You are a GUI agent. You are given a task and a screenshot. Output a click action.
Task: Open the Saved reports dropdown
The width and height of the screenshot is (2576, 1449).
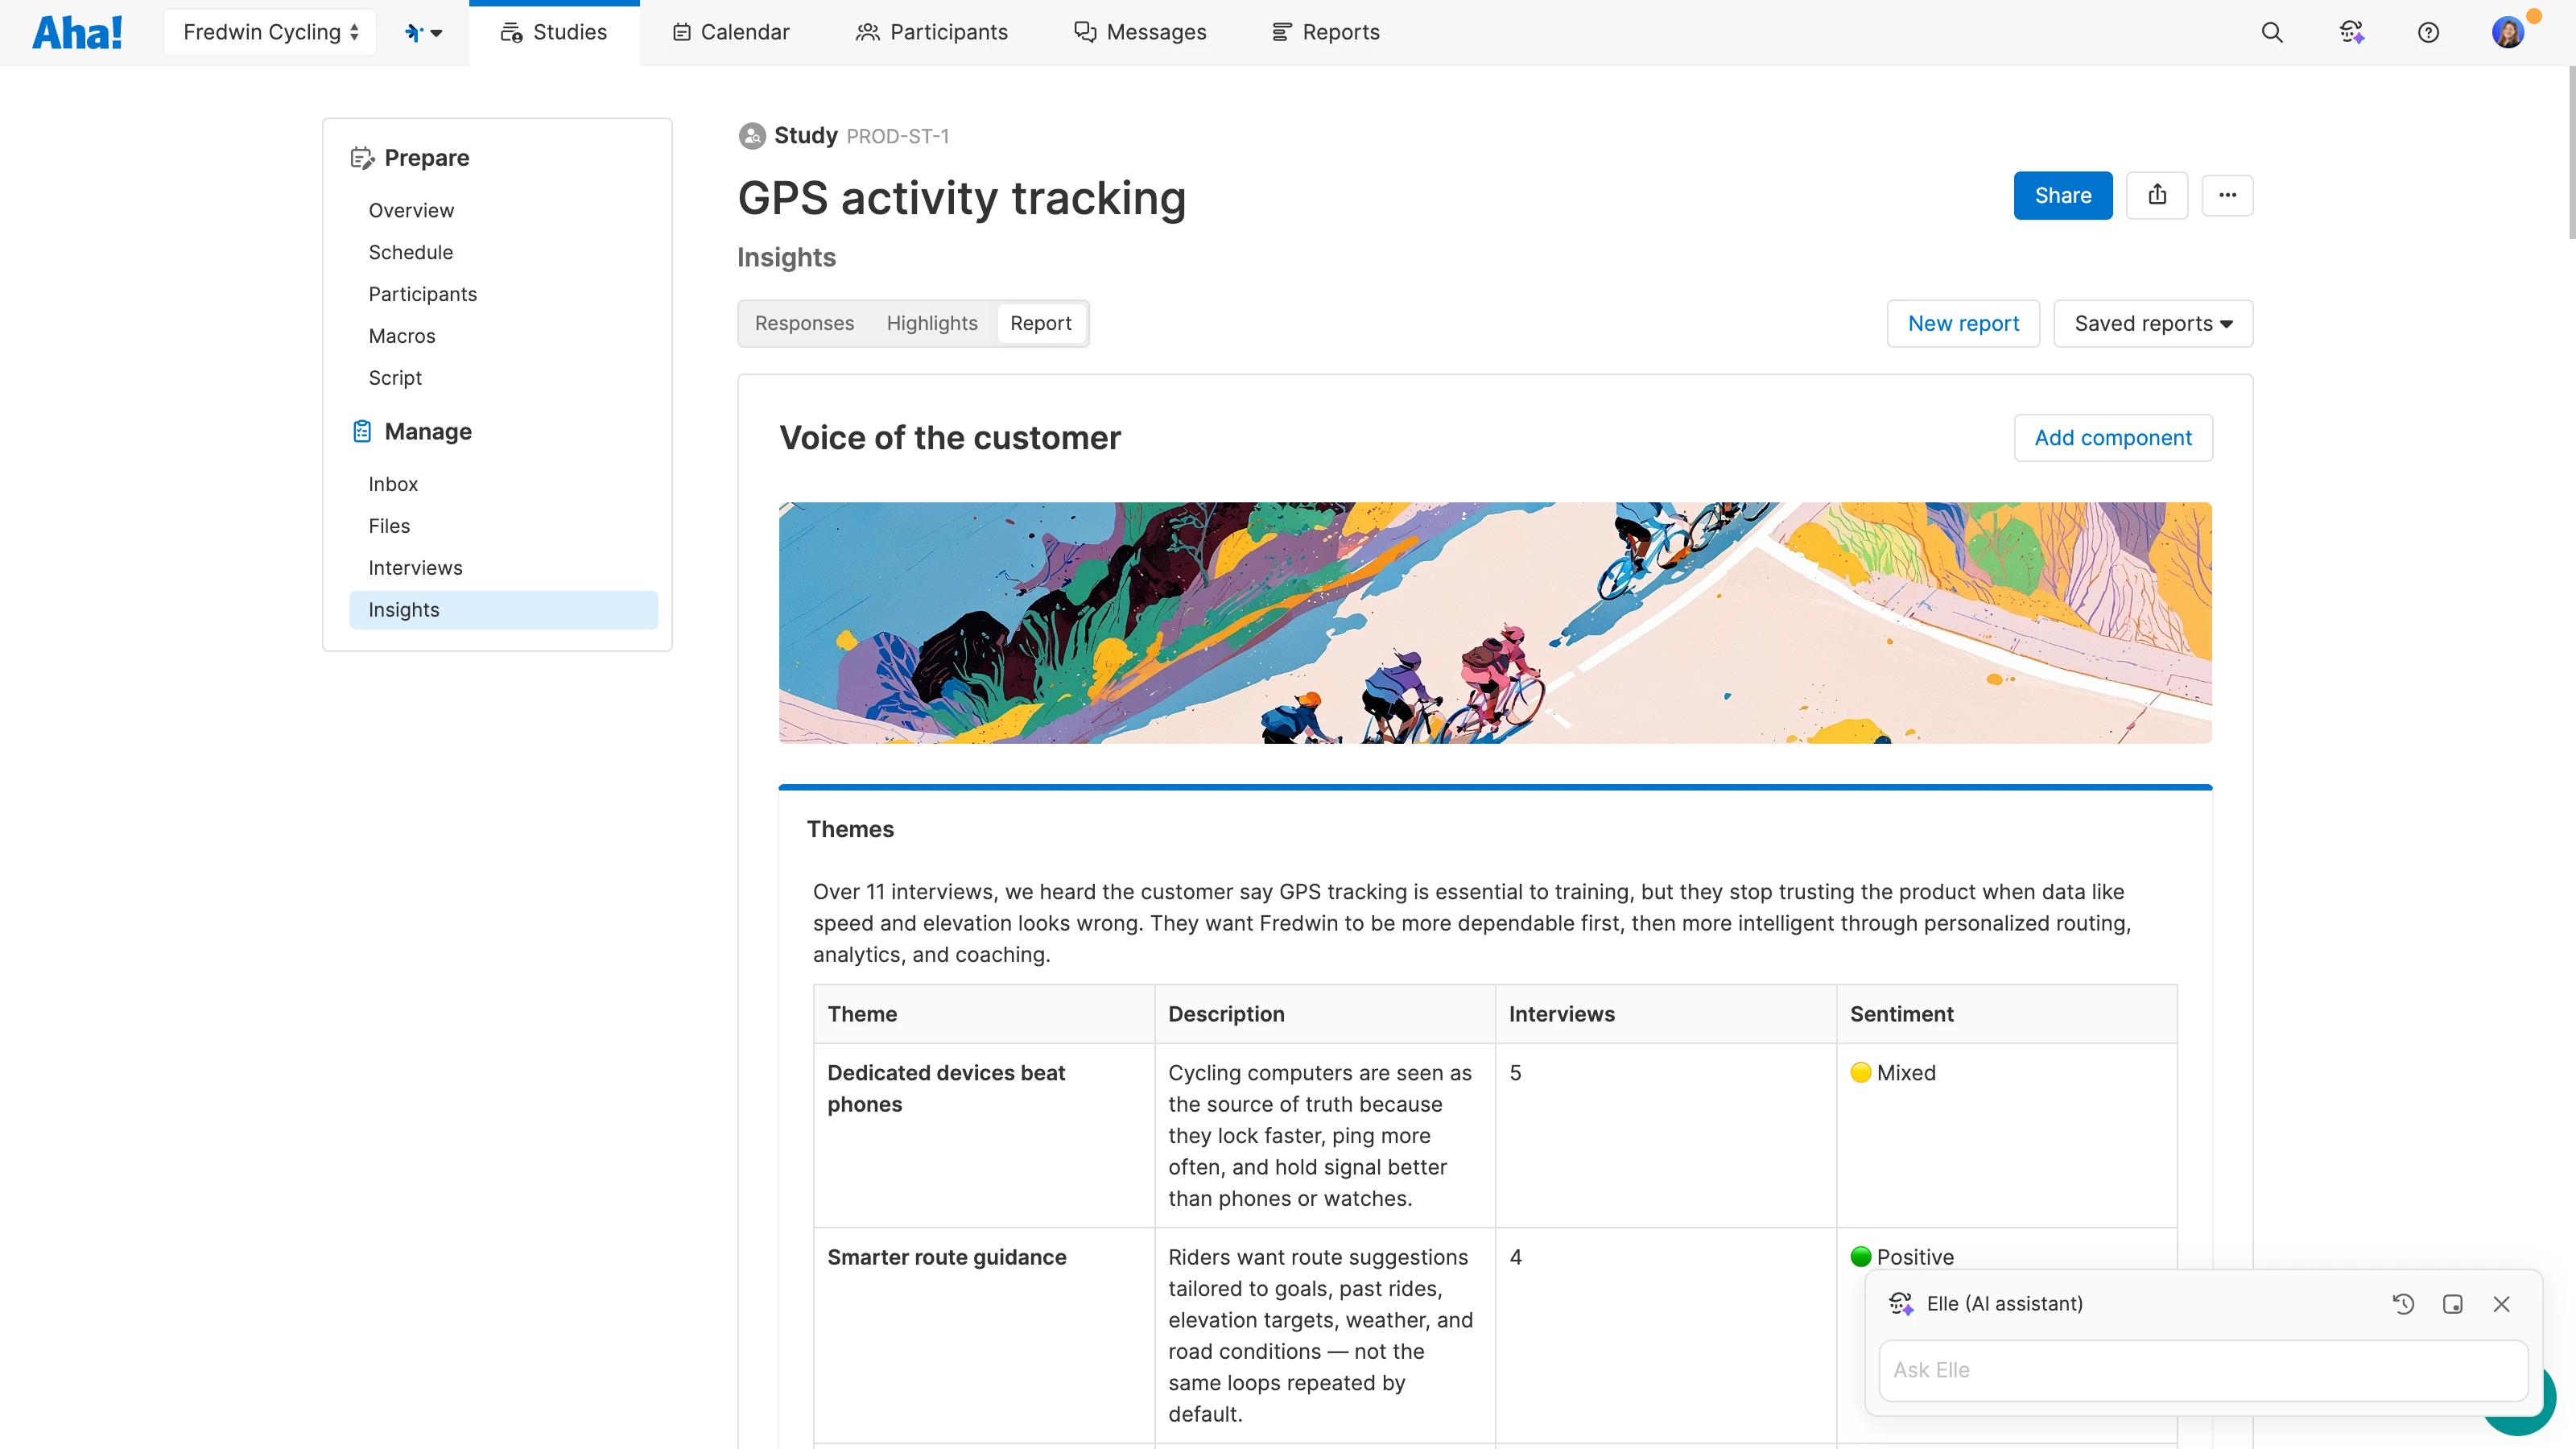[2153, 323]
